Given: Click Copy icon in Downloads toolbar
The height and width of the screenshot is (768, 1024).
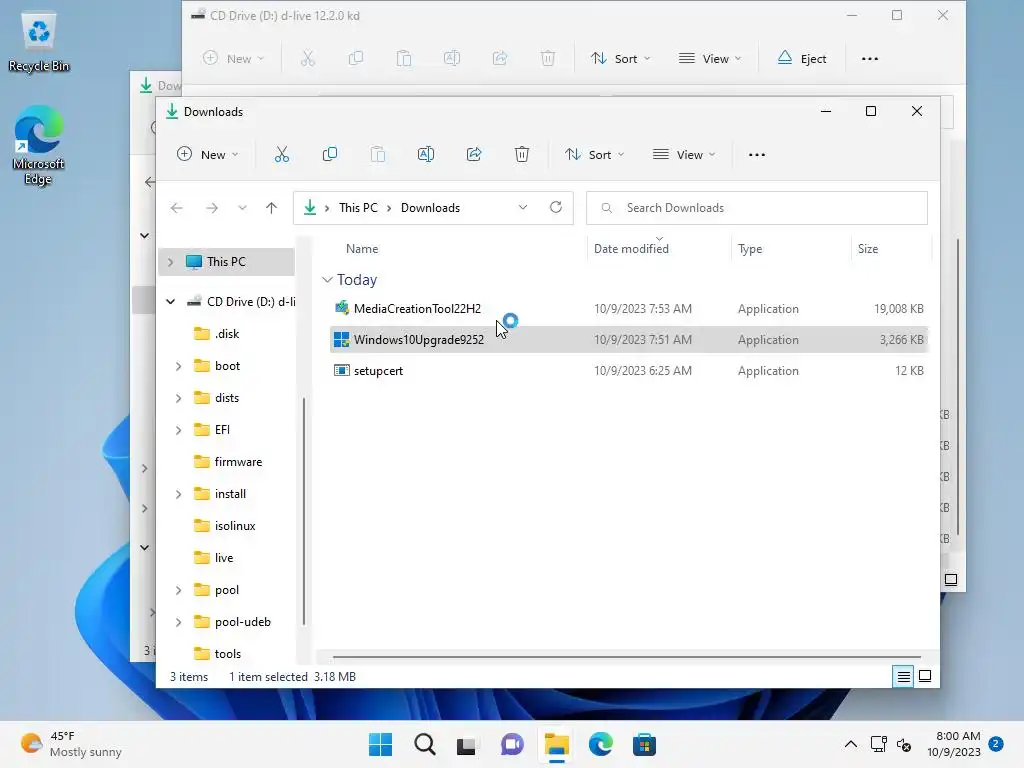Looking at the screenshot, I should tap(330, 155).
